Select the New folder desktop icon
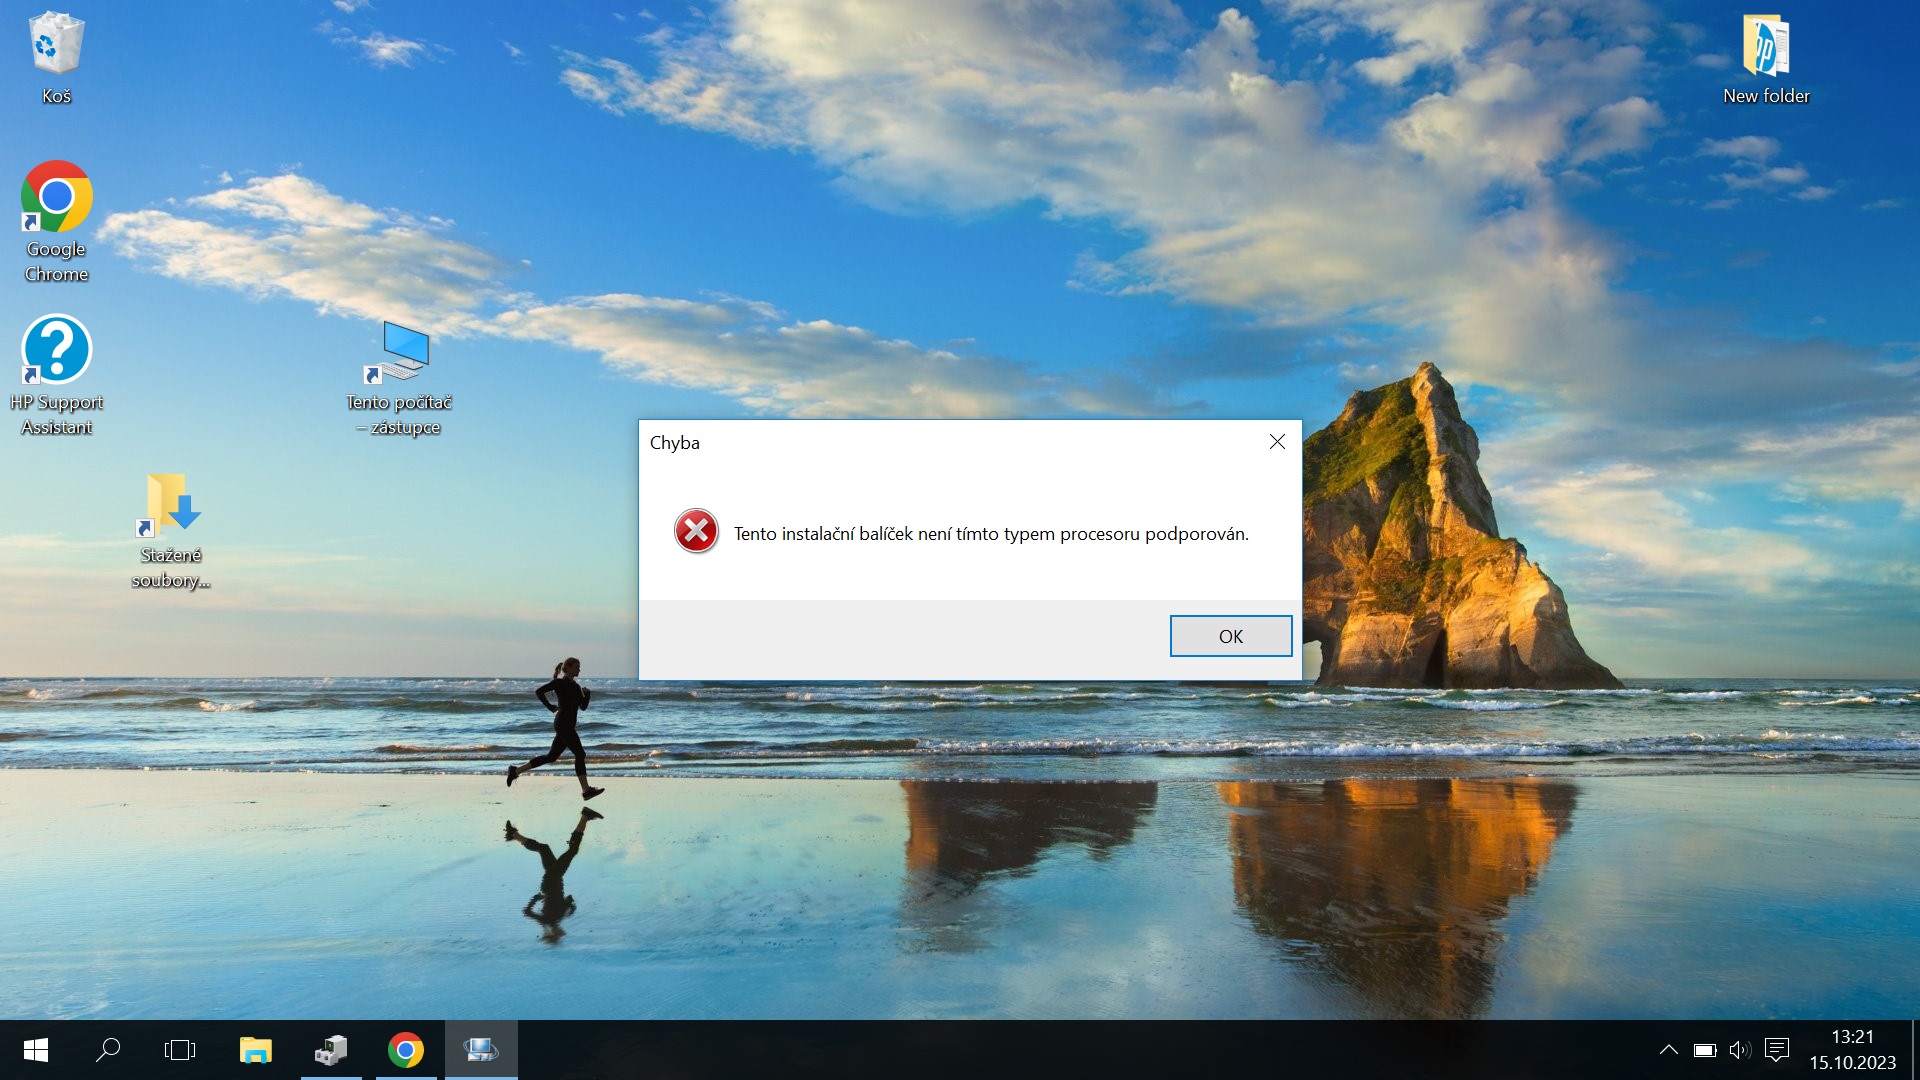The height and width of the screenshot is (1080, 1920). (x=1765, y=48)
